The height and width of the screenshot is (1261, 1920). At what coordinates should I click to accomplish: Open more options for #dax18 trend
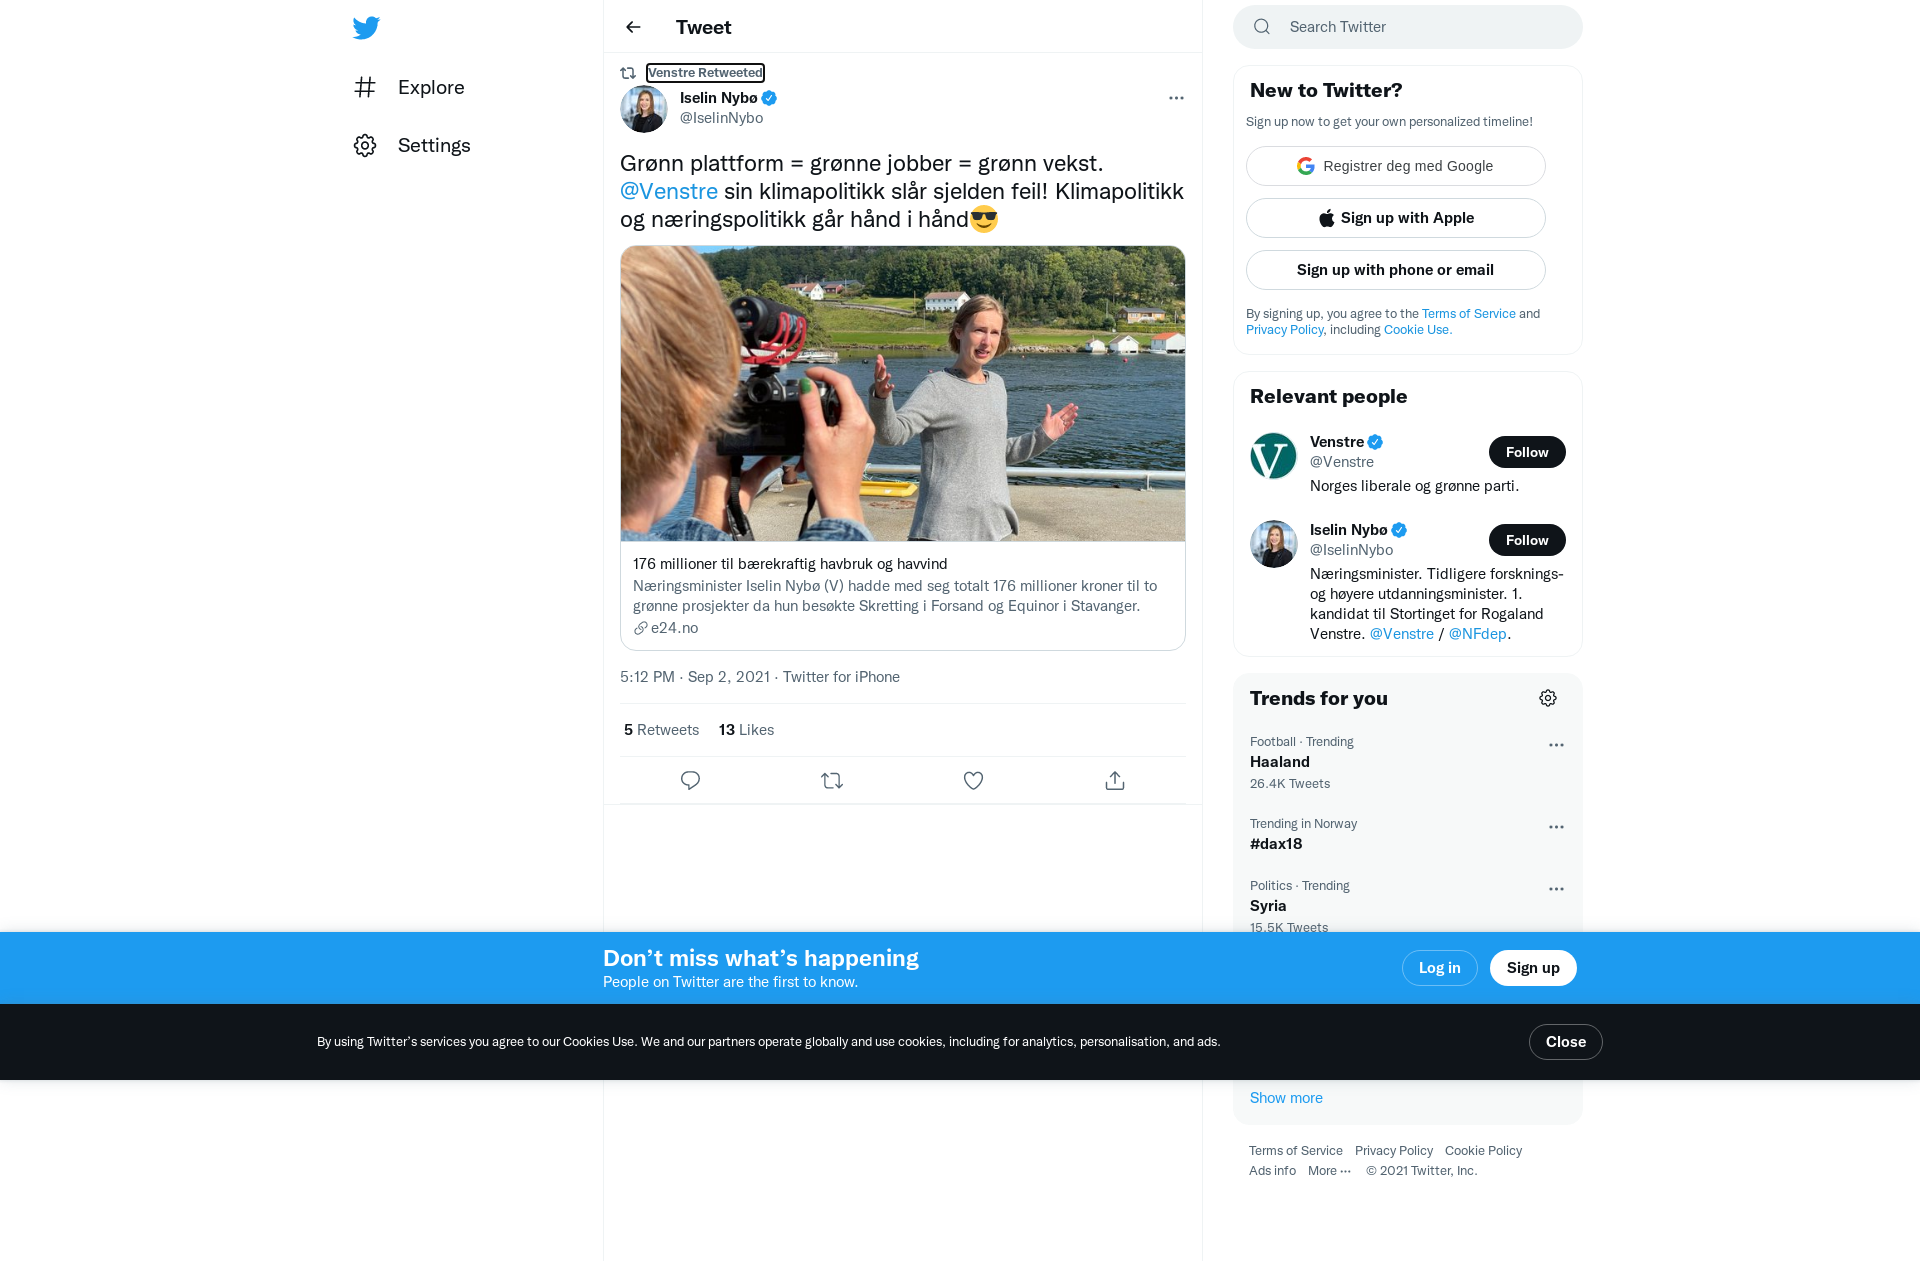1556,827
